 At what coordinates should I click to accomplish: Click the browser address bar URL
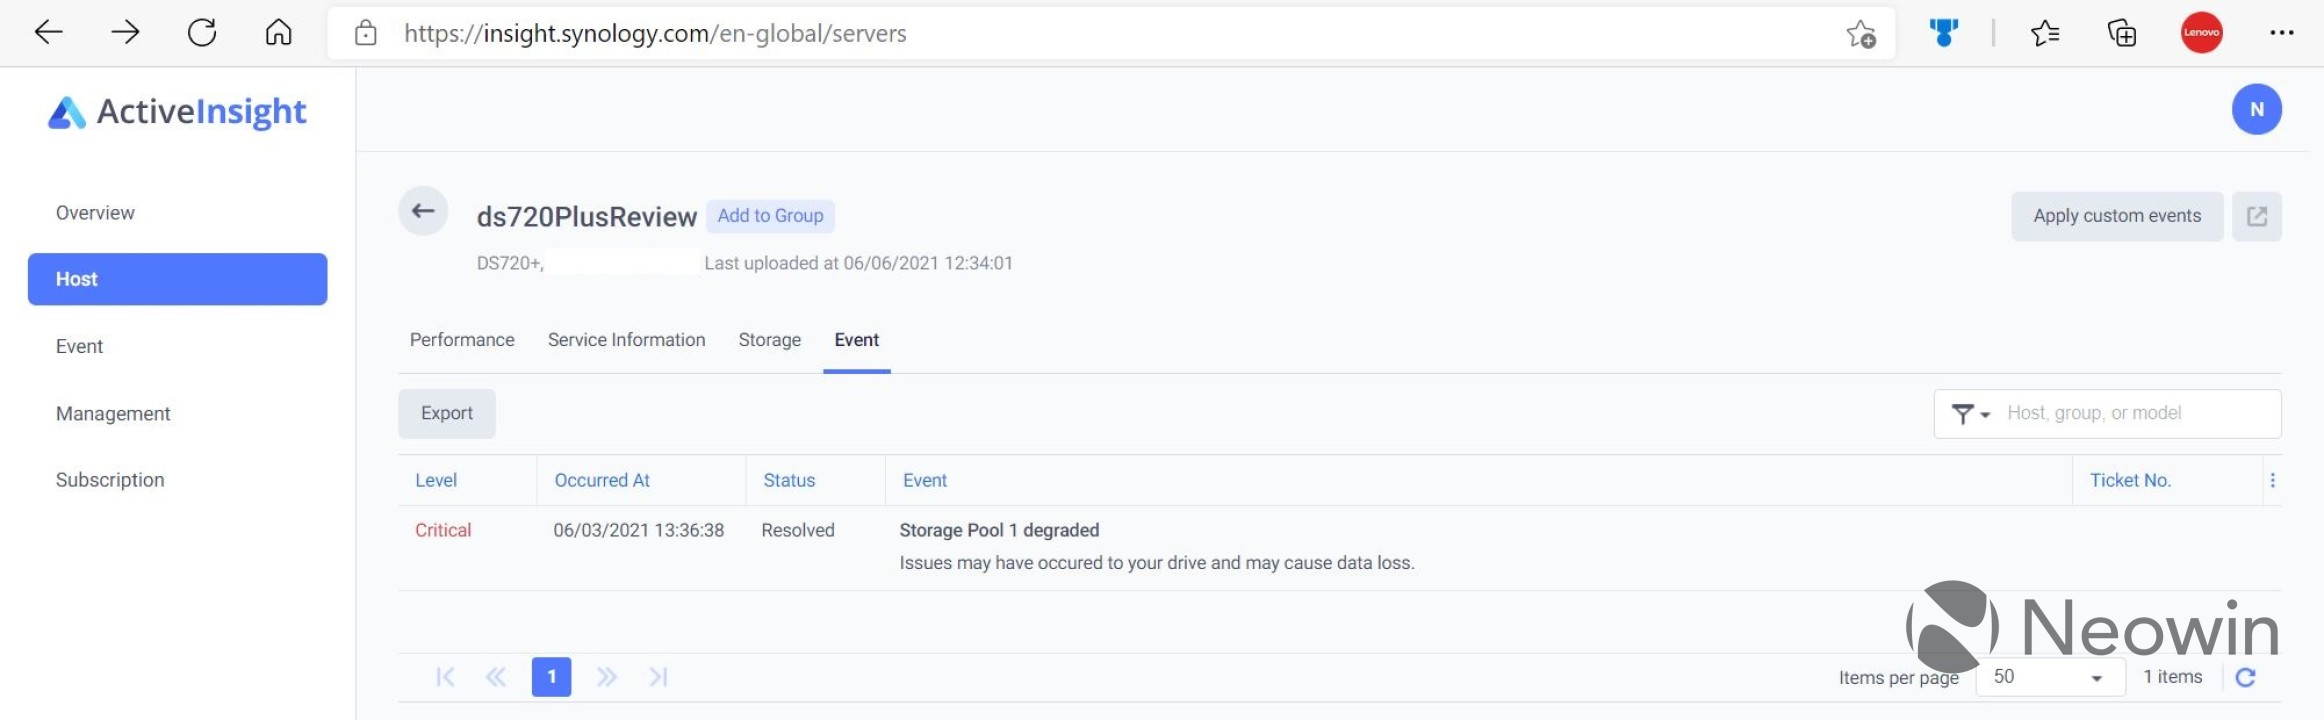pyautogui.click(x=655, y=33)
